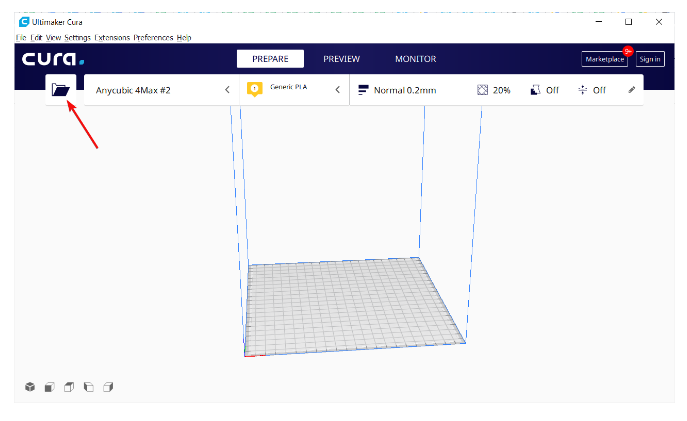Expand the Anycubic 4Max #2 printer selector
The image size is (687, 421).
(162, 90)
